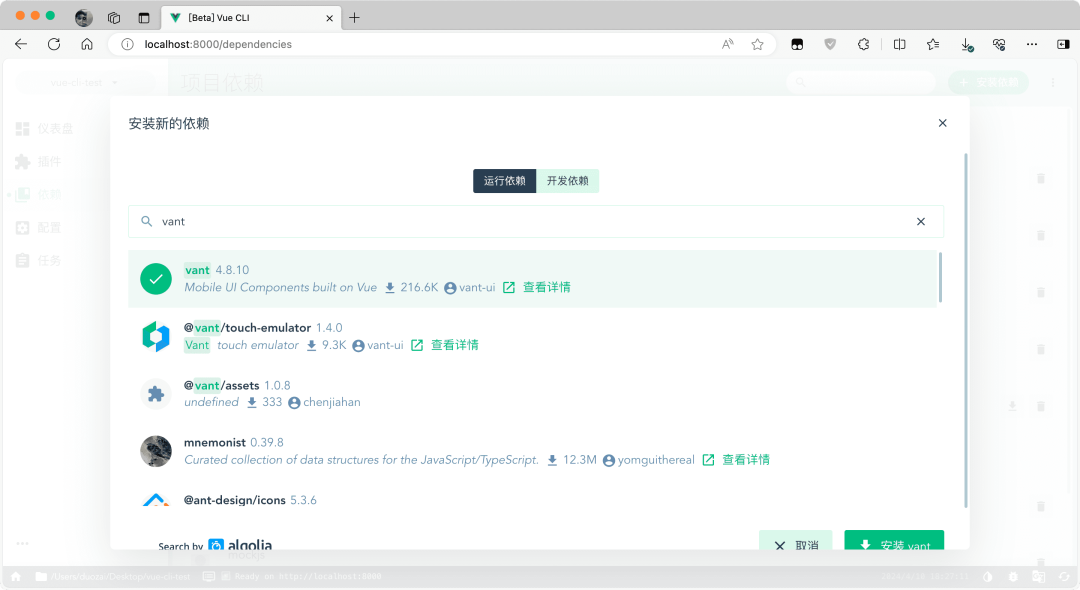Click the vant search input field
The height and width of the screenshot is (590, 1080).
click(x=536, y=222)
